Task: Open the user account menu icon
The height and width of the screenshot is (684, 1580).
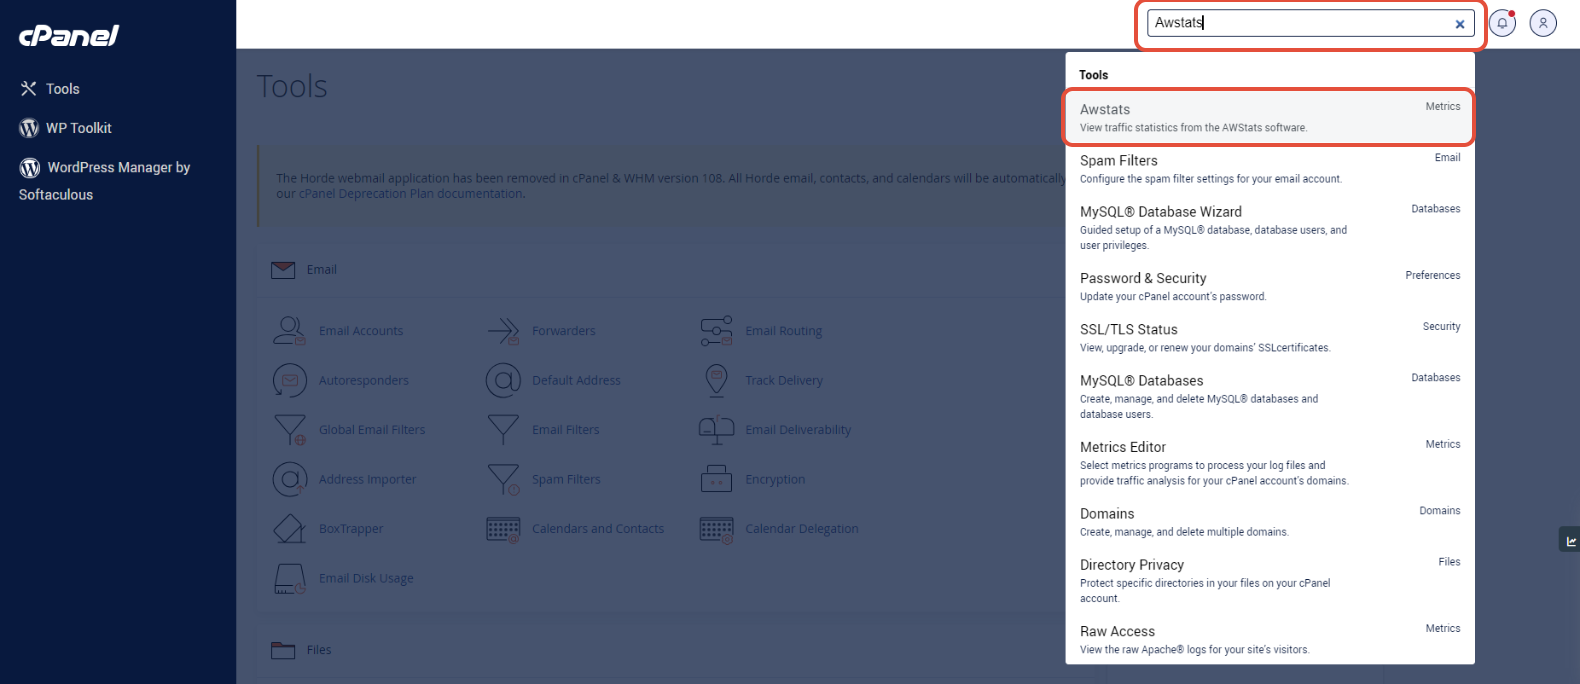Action: pyautogui.click(x=1543, y=23)
